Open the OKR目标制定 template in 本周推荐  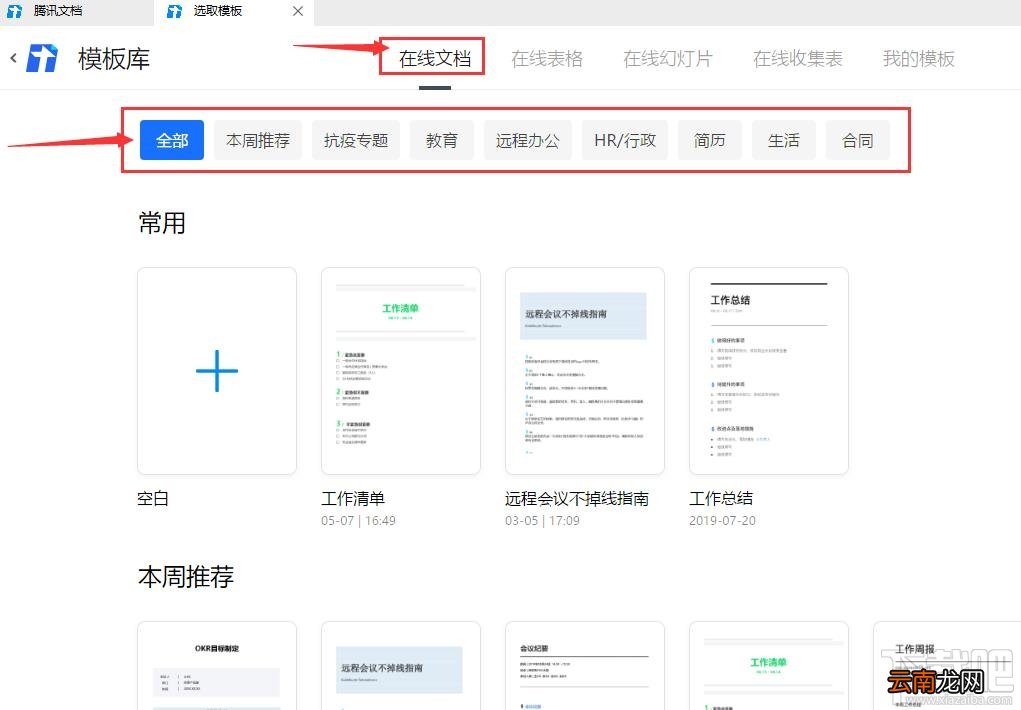(217, 666)
